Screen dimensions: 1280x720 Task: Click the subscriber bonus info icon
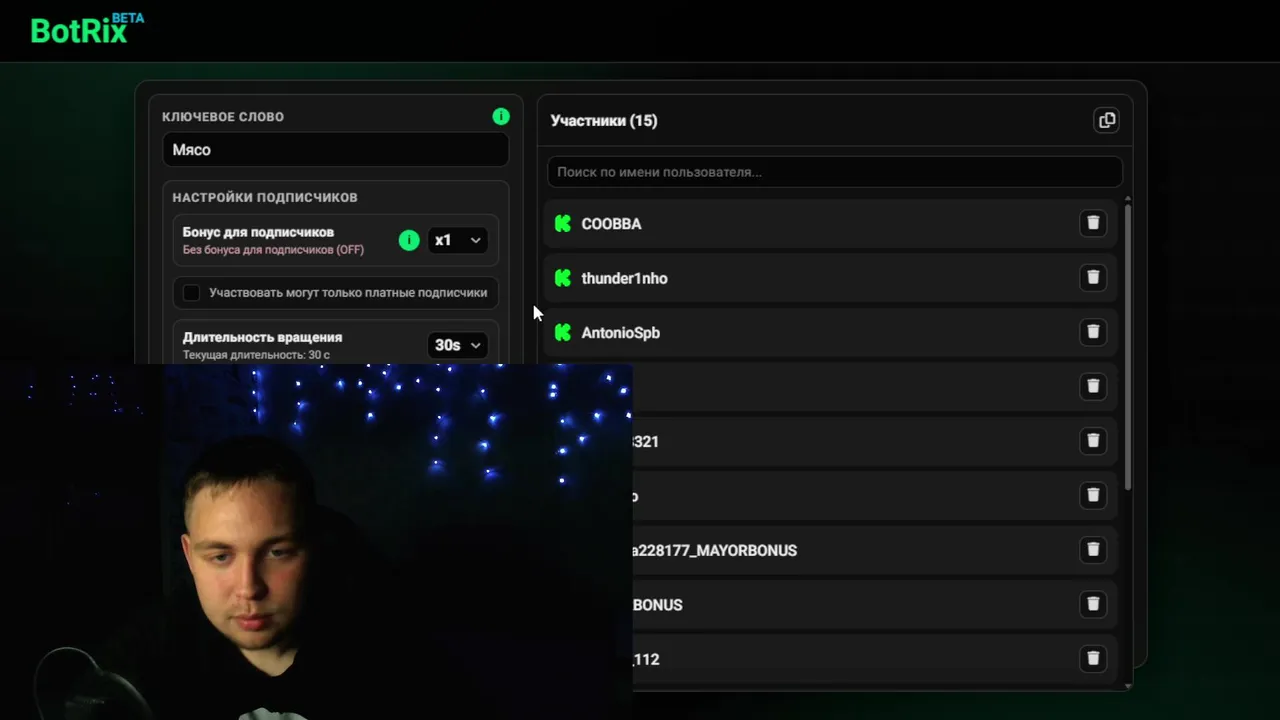pos(409,240)
